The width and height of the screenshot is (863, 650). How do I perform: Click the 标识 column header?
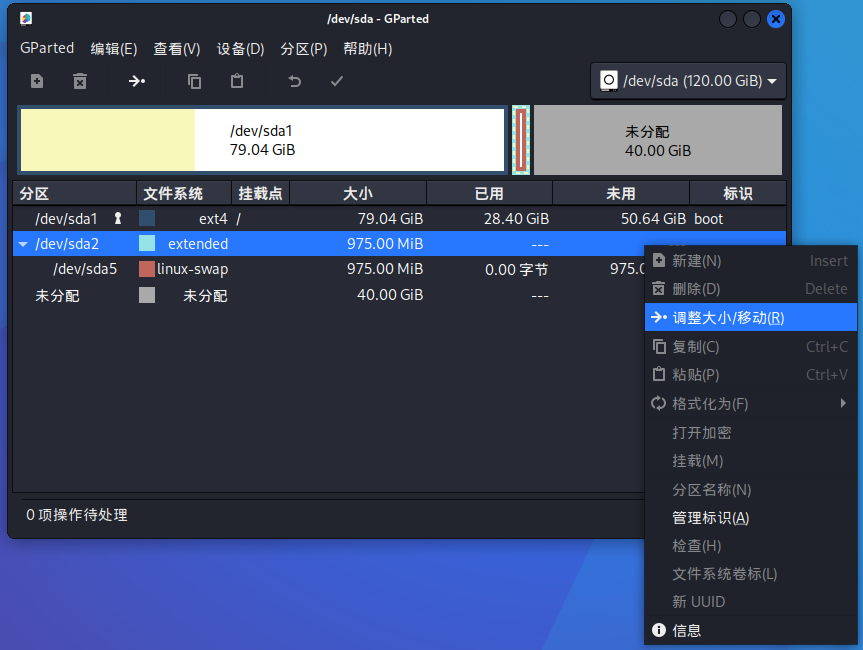click(738, 193)
